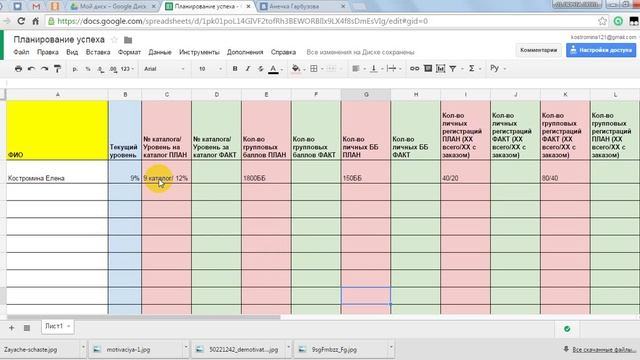Open the Инструменты menu

click(x=199, y=52)
